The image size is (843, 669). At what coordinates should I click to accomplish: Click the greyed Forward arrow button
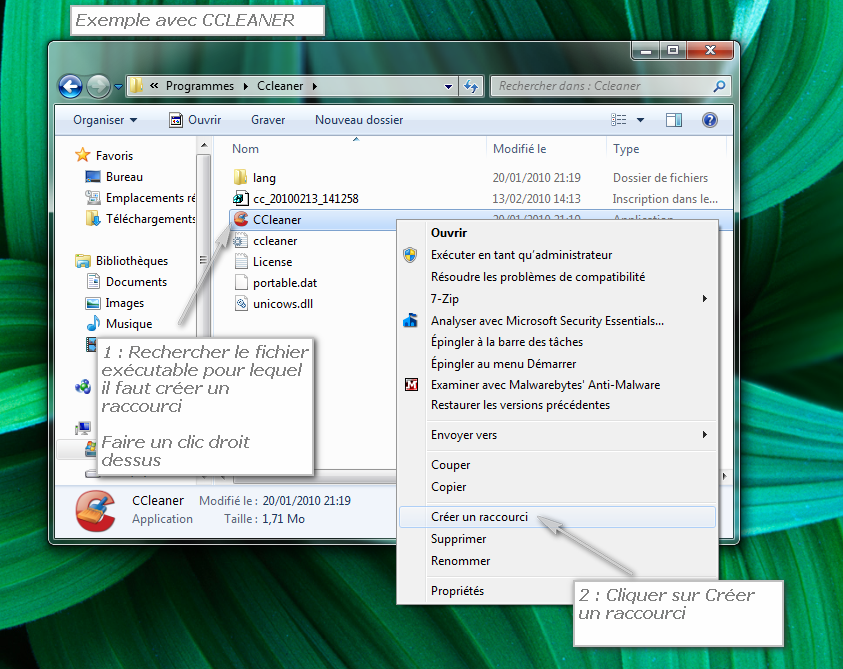[98, 86]
